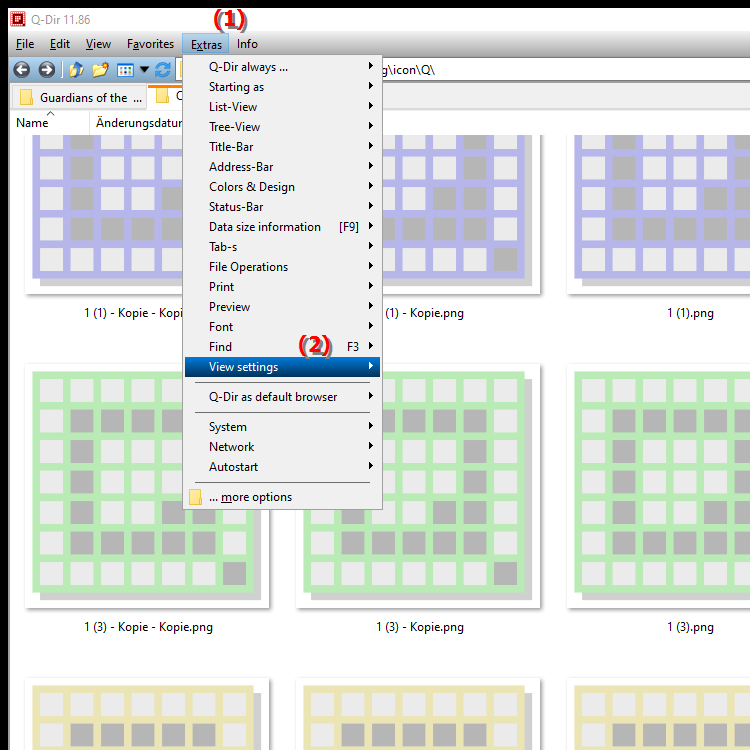This screenshot has height=750, width=750.
Task: Open the System submenu
Action: (282, 427)
